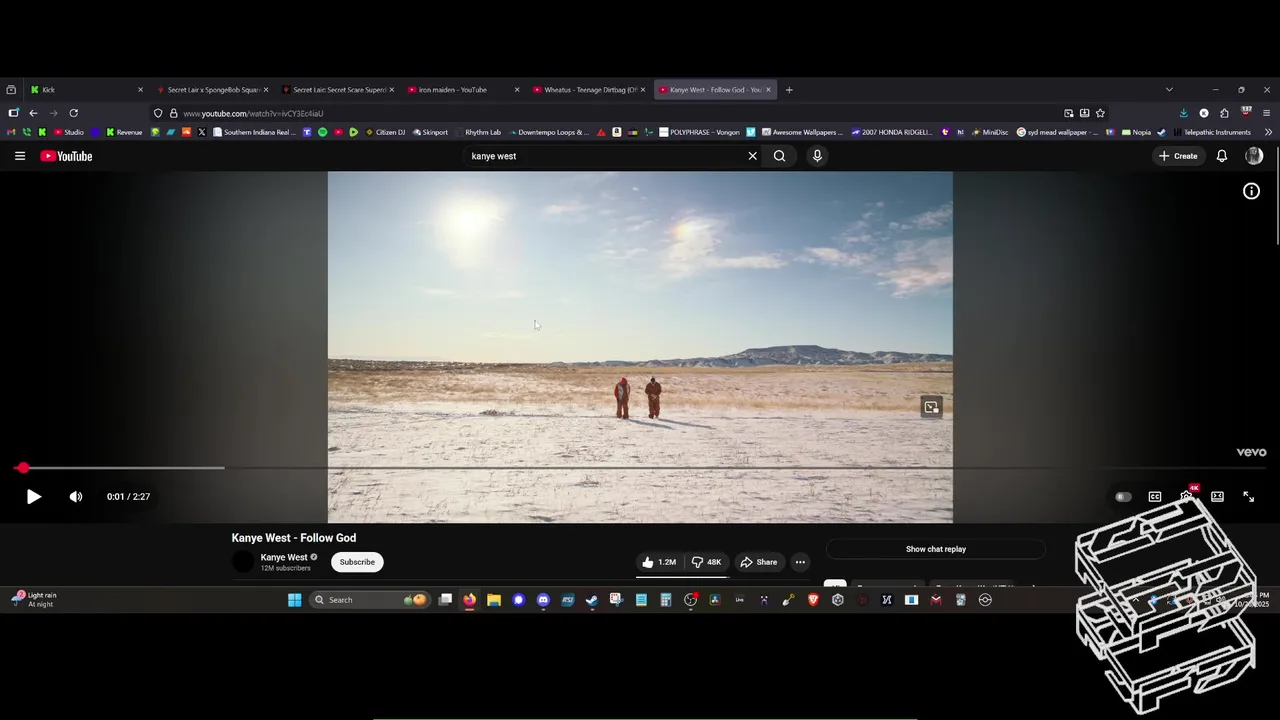Switch to theater mode in the player
Viewport: 1280px width, 720px height.
[x=1217, y=497]
